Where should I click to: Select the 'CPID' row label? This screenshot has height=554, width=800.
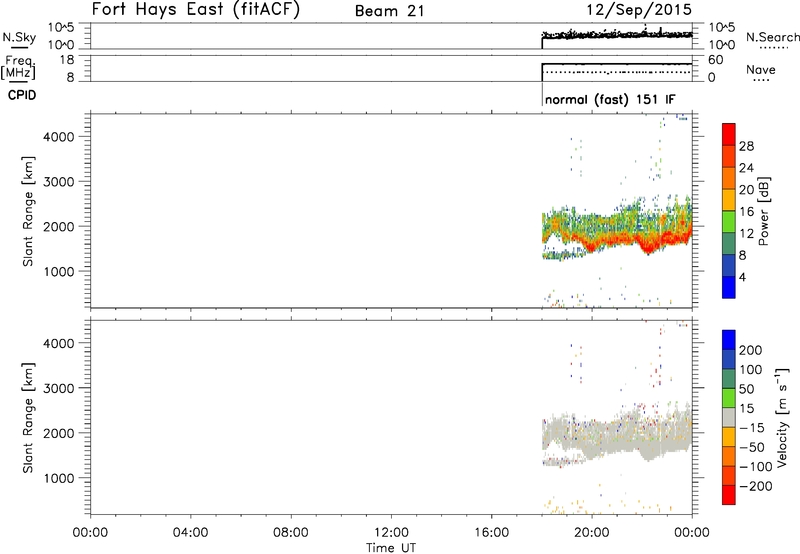tap(22, 95)
